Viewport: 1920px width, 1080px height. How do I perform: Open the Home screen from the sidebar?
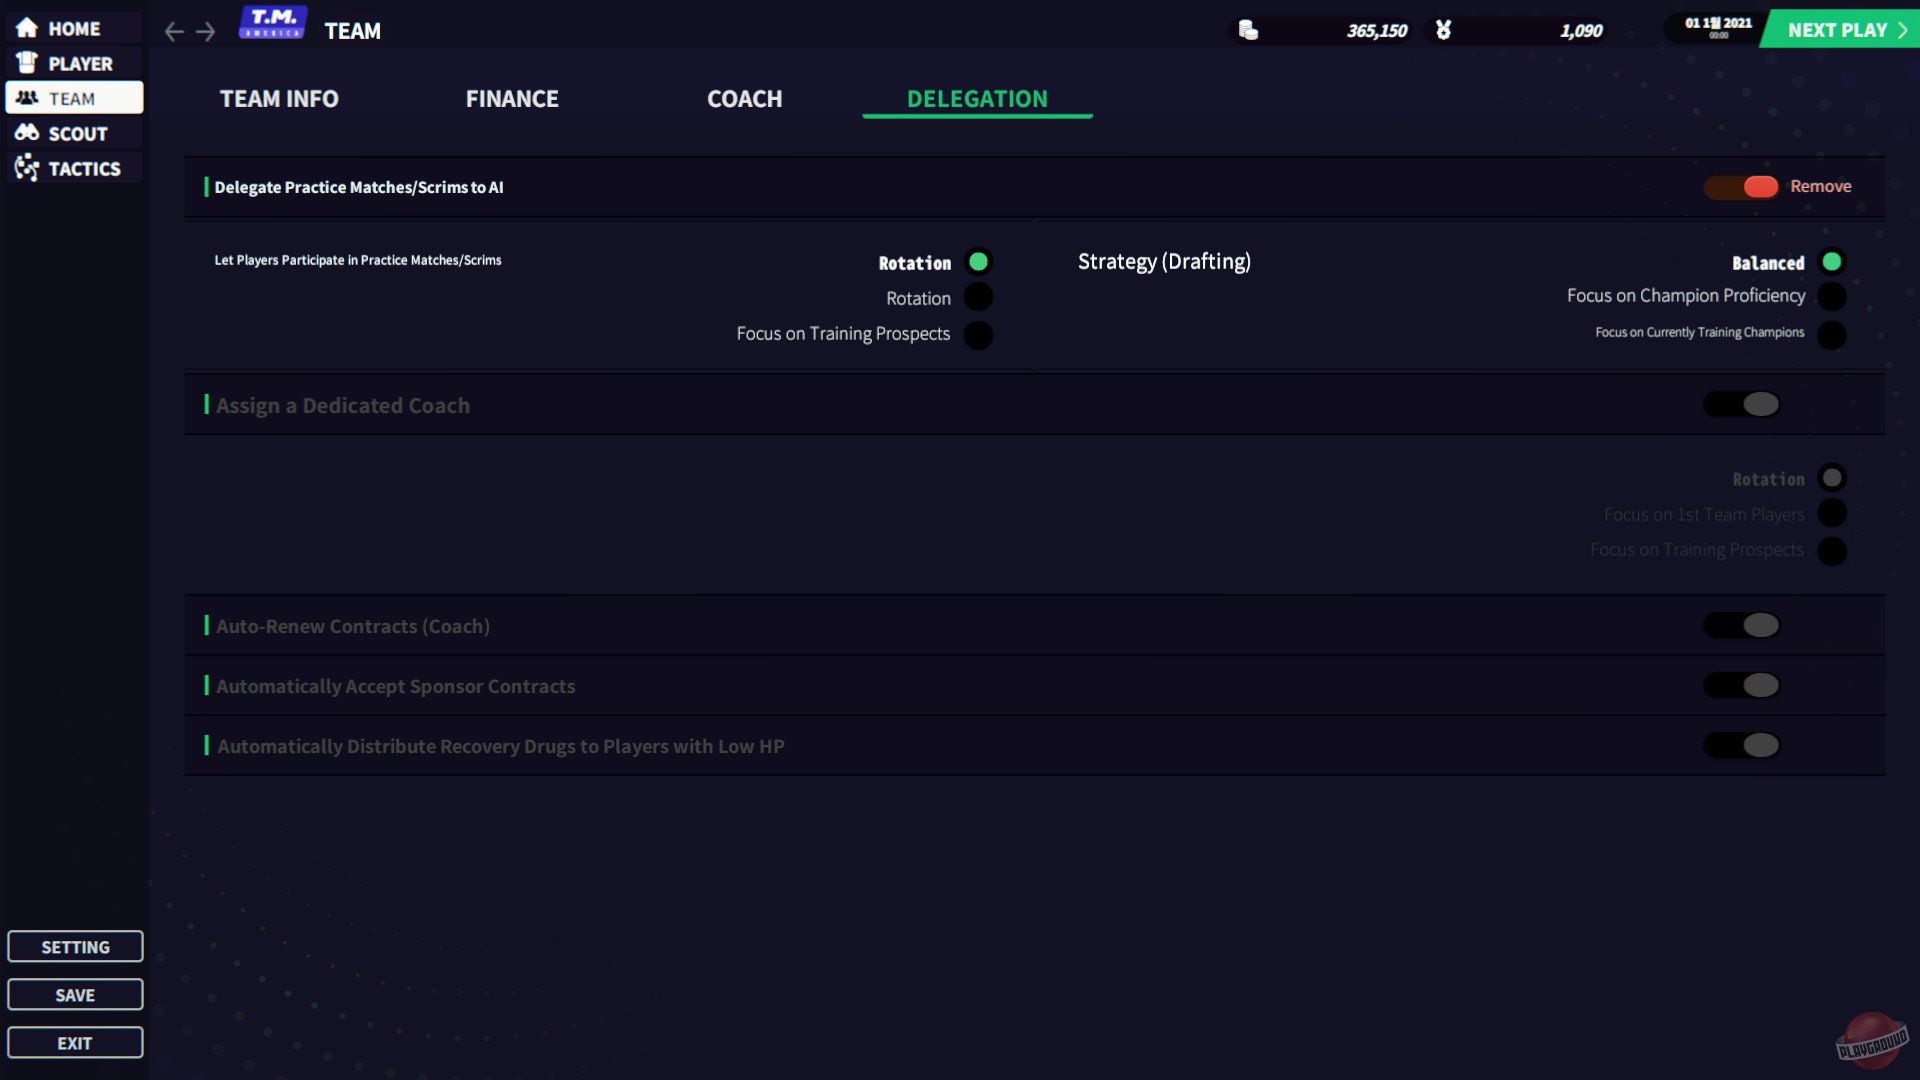click(x=75, y=28)
